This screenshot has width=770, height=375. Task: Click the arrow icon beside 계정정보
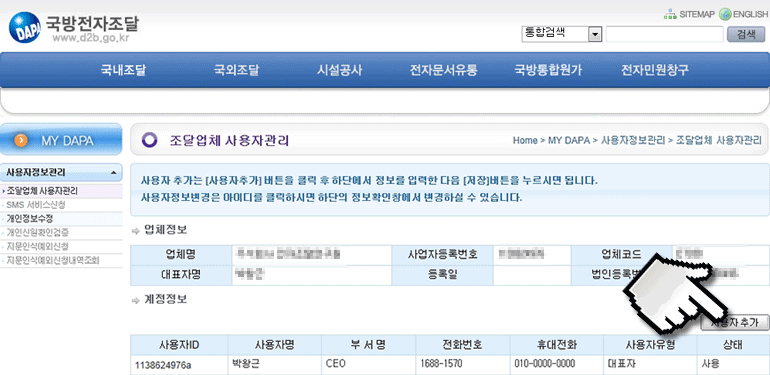136,300
